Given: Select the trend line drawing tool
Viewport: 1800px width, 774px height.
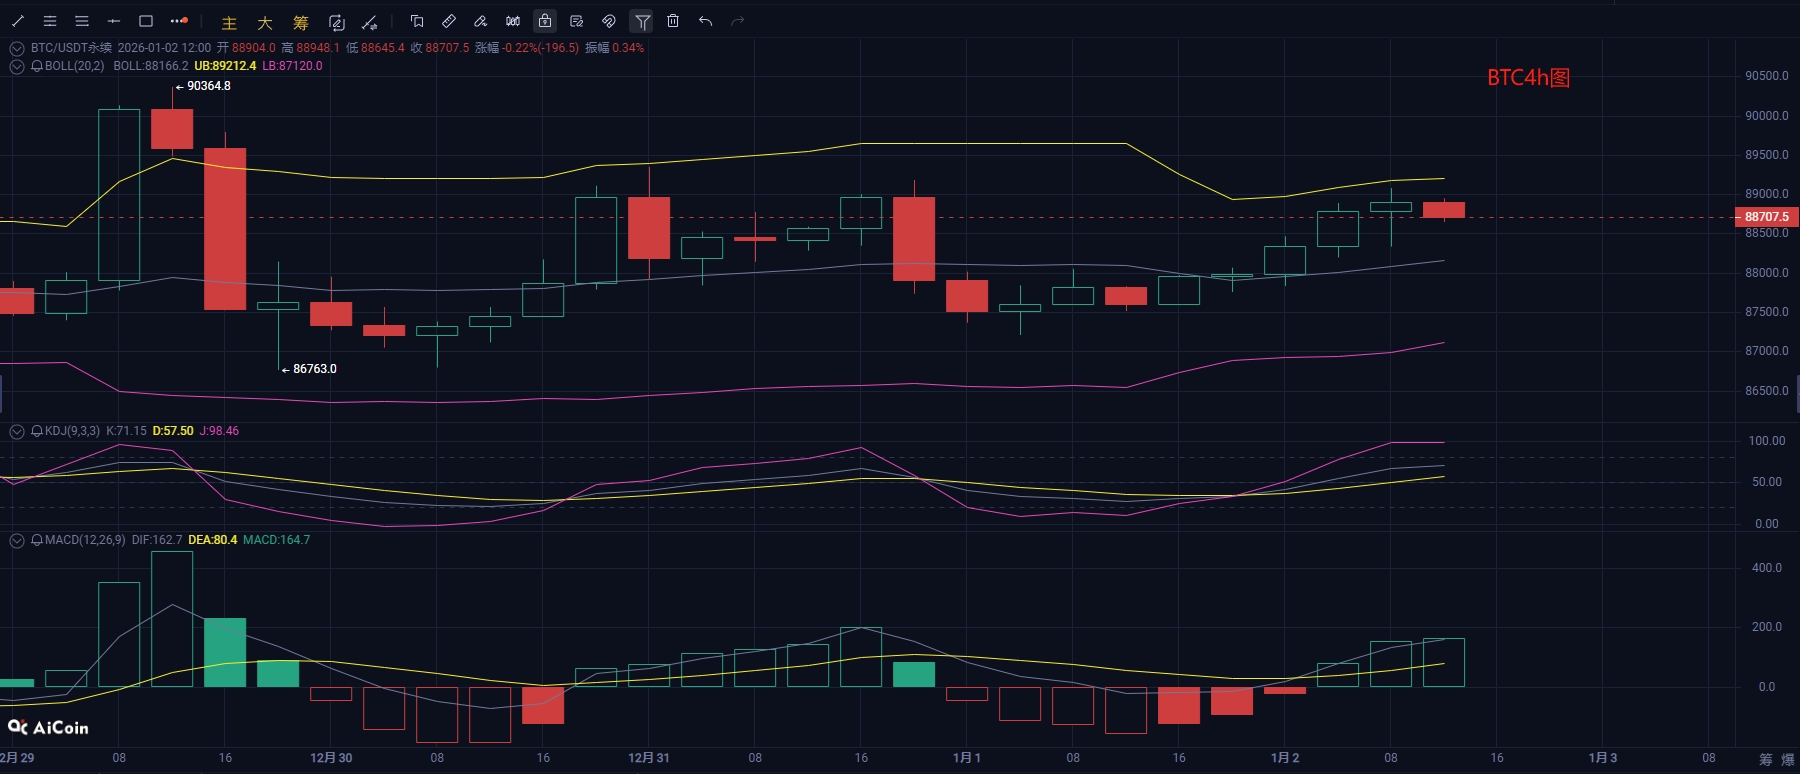Looking at the screenshot, I should pos(18,21).
